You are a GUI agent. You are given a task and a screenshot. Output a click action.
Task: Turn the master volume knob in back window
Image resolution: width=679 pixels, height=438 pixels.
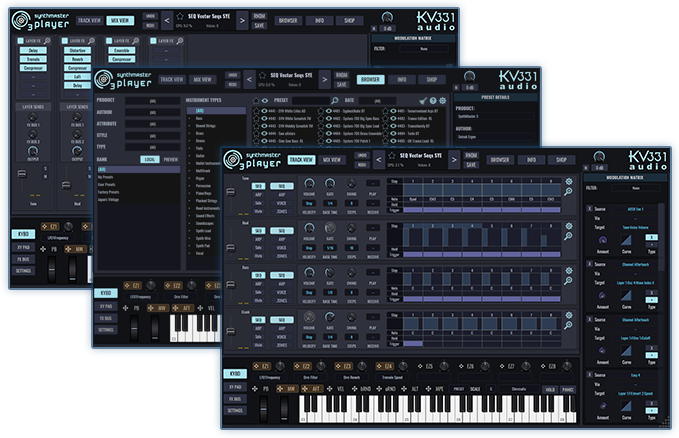click(x=388, y=18)
